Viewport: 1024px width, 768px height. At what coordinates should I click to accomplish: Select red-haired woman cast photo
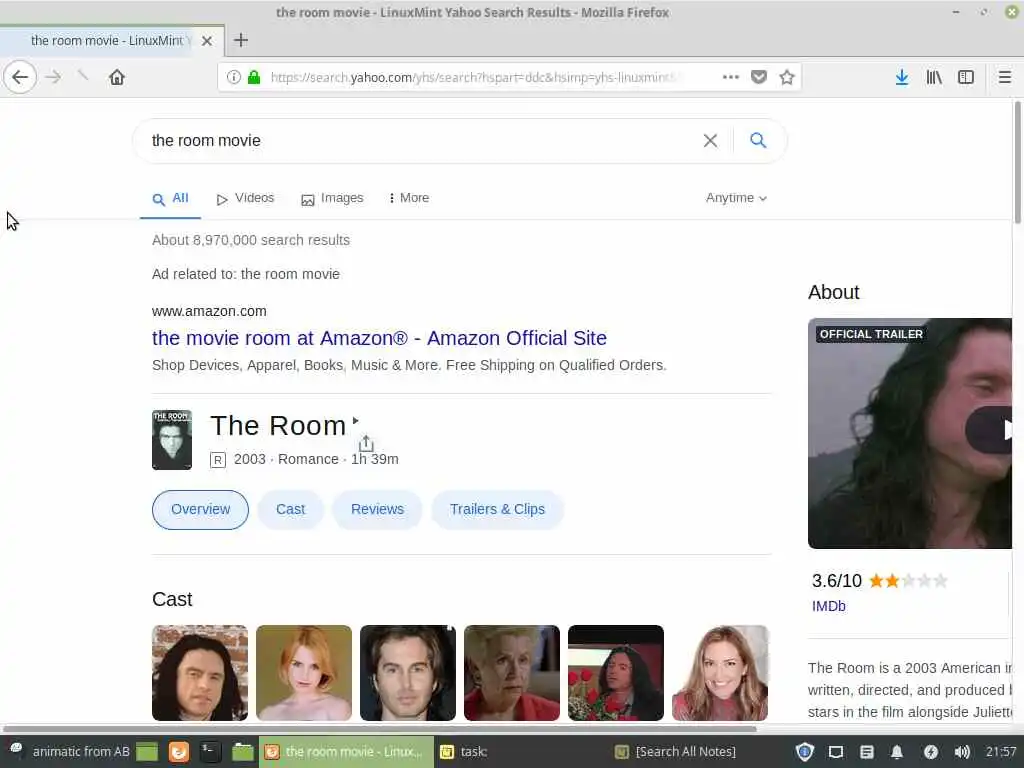coord(304,673)
